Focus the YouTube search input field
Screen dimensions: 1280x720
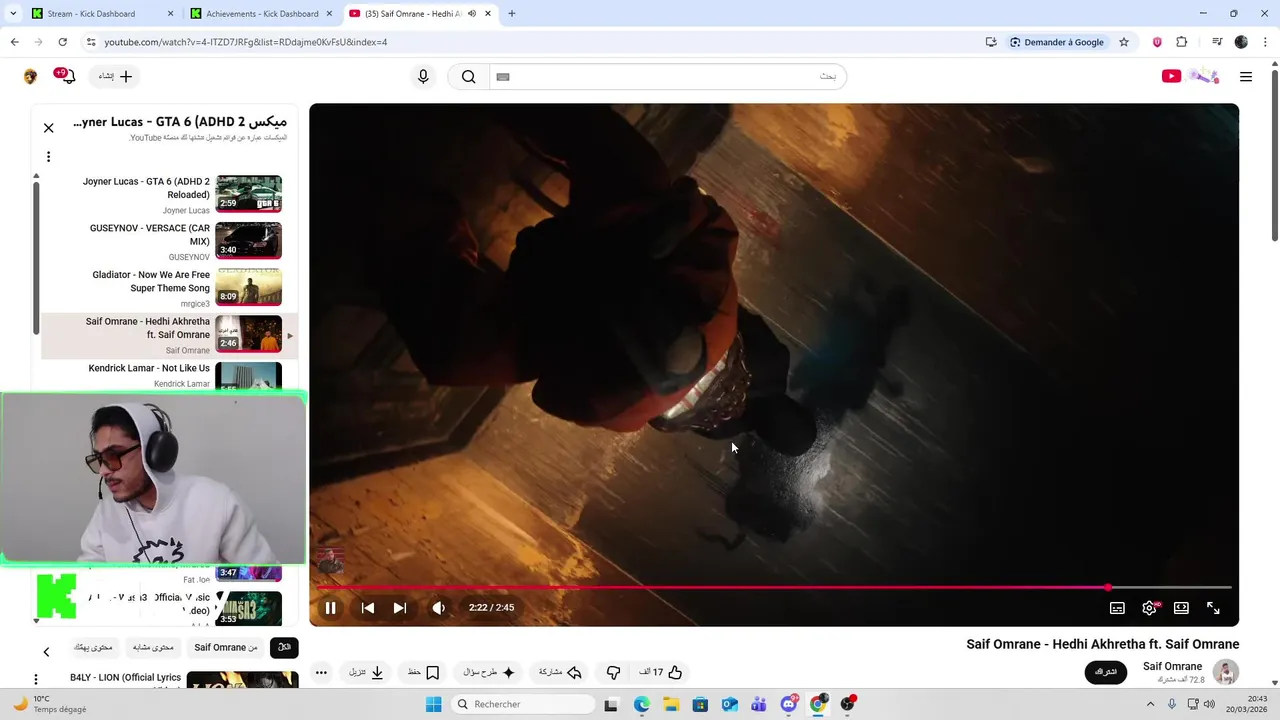tap(667, 77)
